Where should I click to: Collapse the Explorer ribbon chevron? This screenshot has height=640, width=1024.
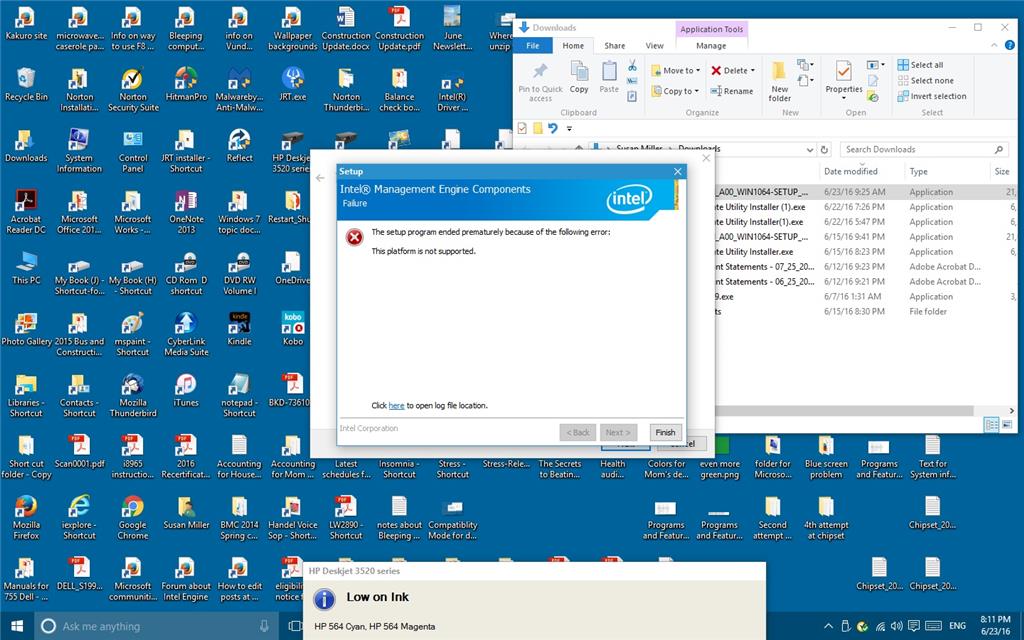click(x=994, y=45)
